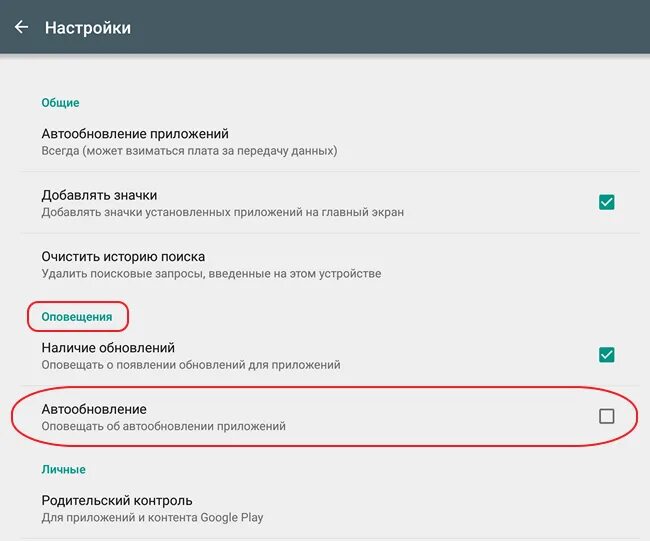Disable the Наличие обновлений checkbox
Image resolution: width=650 pixels, height=541 pixels.
click(606, 355)
